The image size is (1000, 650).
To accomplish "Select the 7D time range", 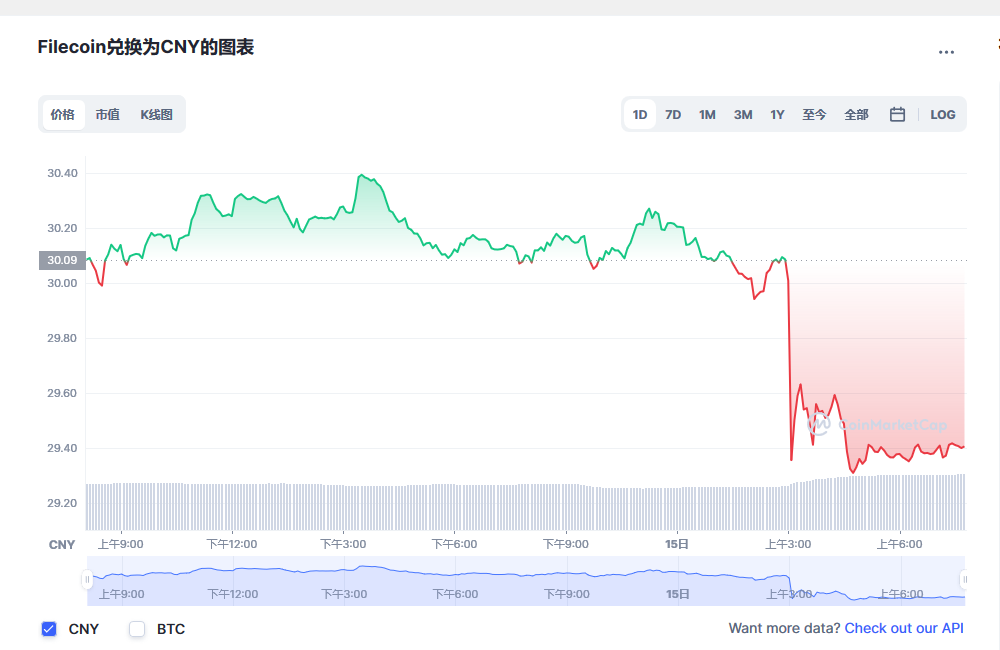I will pyautogui.click(x=673, y=115).
